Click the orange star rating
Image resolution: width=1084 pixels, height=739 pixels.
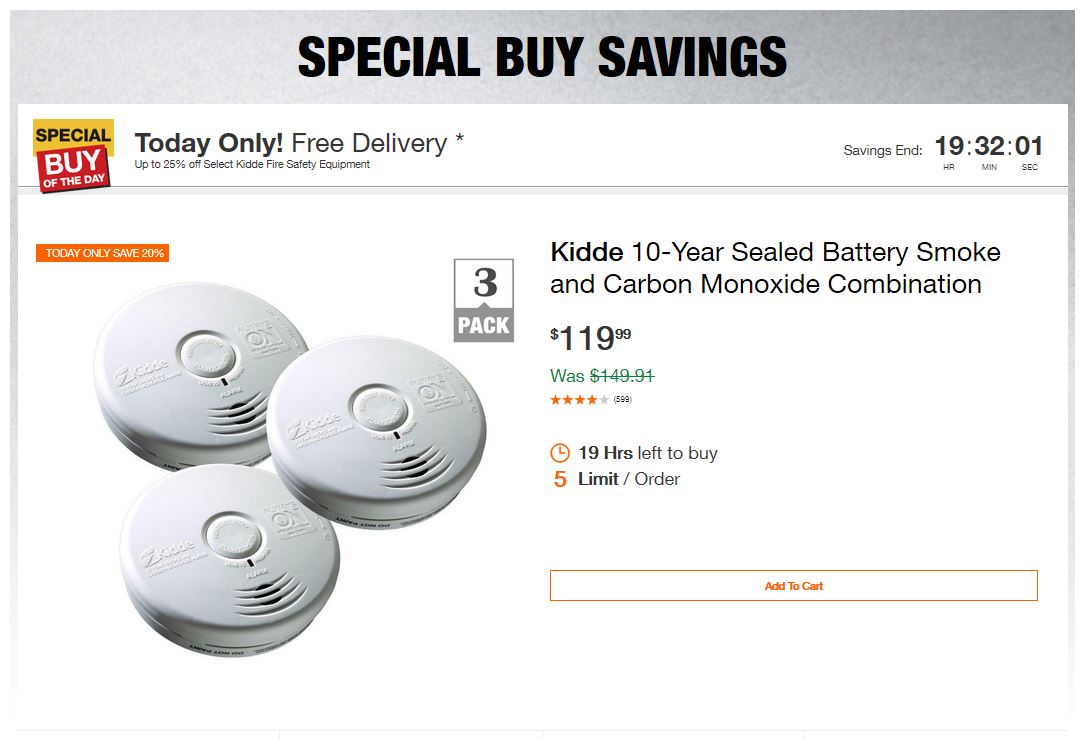(579, 400)
